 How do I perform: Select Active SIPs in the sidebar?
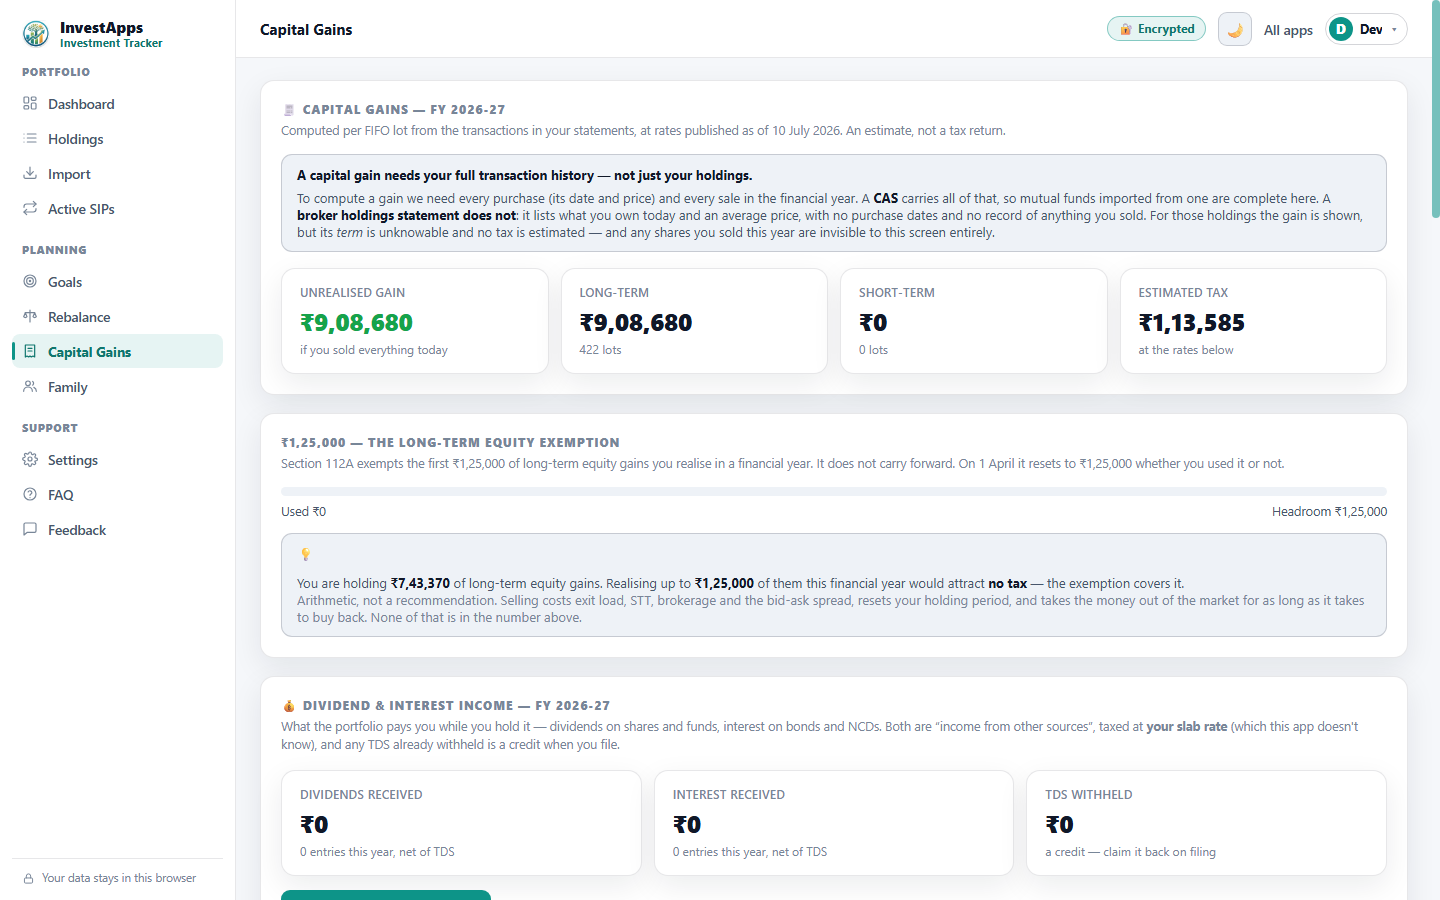pos(117,209)
